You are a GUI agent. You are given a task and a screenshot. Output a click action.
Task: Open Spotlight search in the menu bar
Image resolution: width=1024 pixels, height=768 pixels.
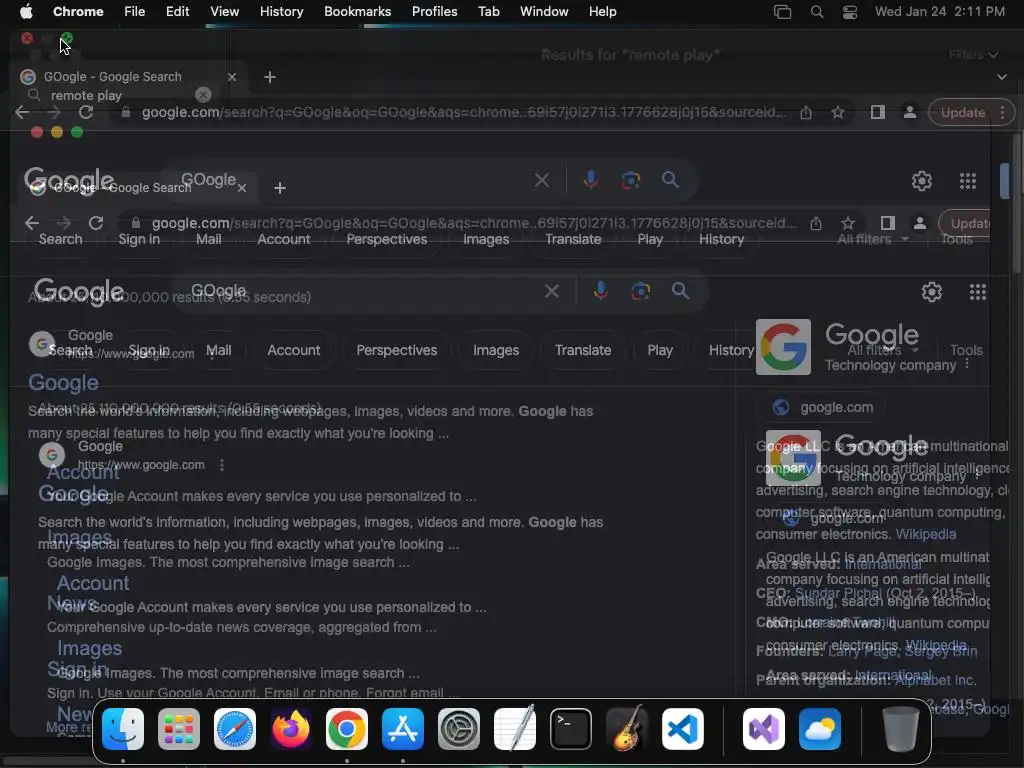(x=816, y=12)
